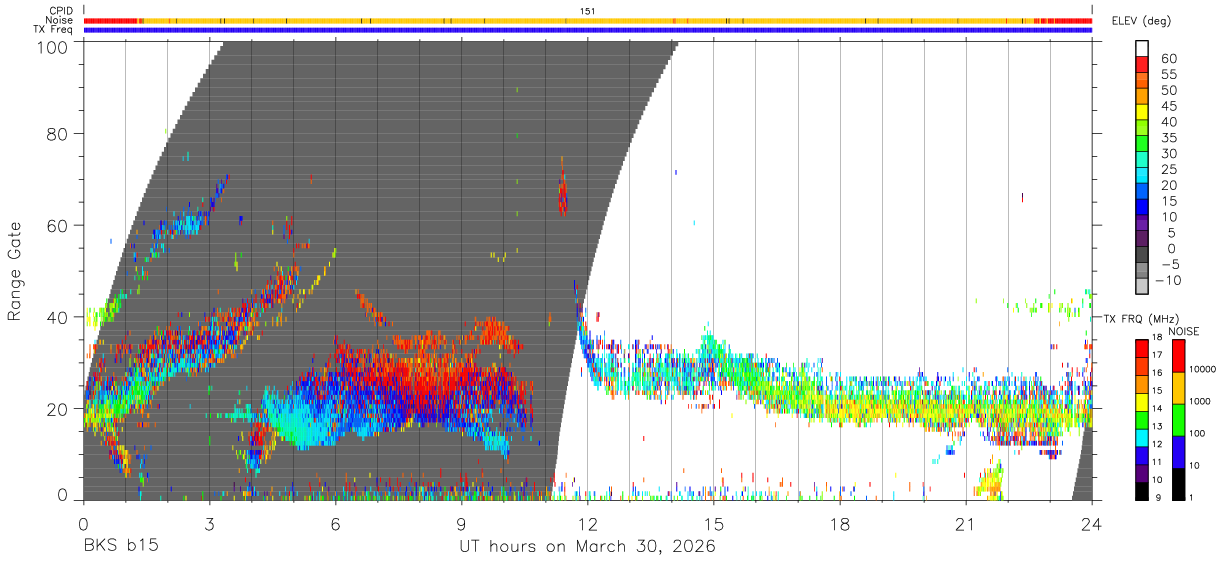
Task: Click the Noise row label
Action: (x=59, y=20)
